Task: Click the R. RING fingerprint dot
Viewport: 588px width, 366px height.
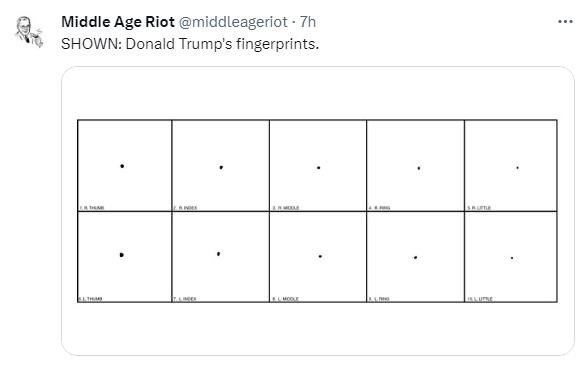Action: click(x=419, y=168)
